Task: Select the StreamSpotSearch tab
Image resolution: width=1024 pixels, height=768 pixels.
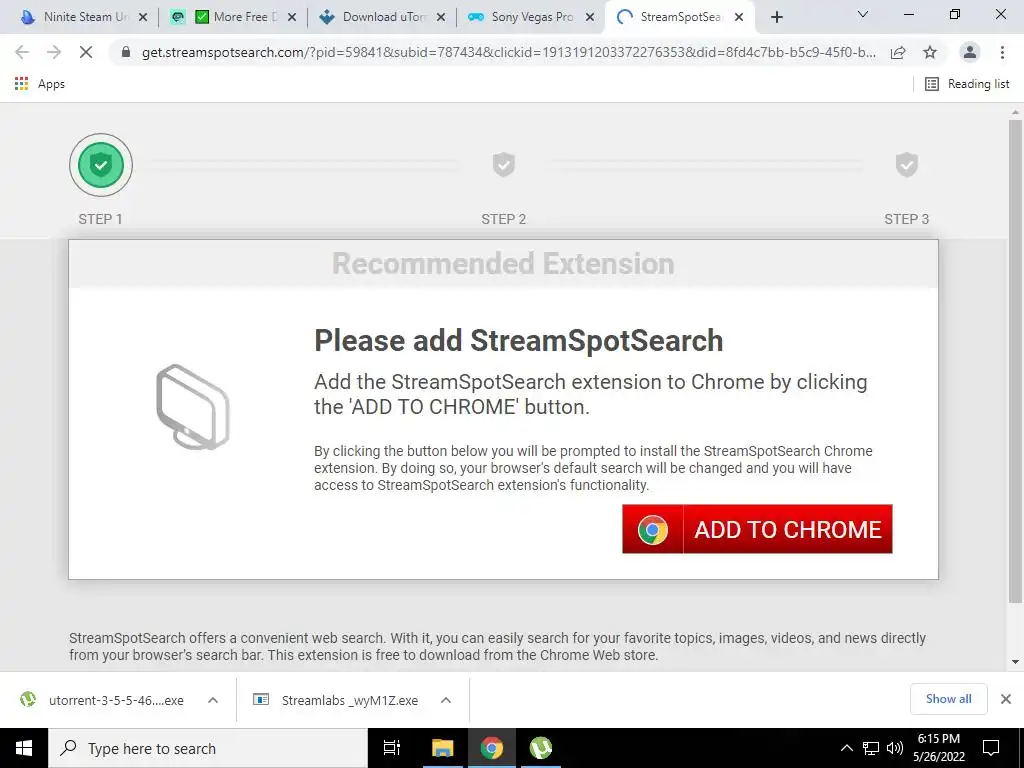Action: 679,17
